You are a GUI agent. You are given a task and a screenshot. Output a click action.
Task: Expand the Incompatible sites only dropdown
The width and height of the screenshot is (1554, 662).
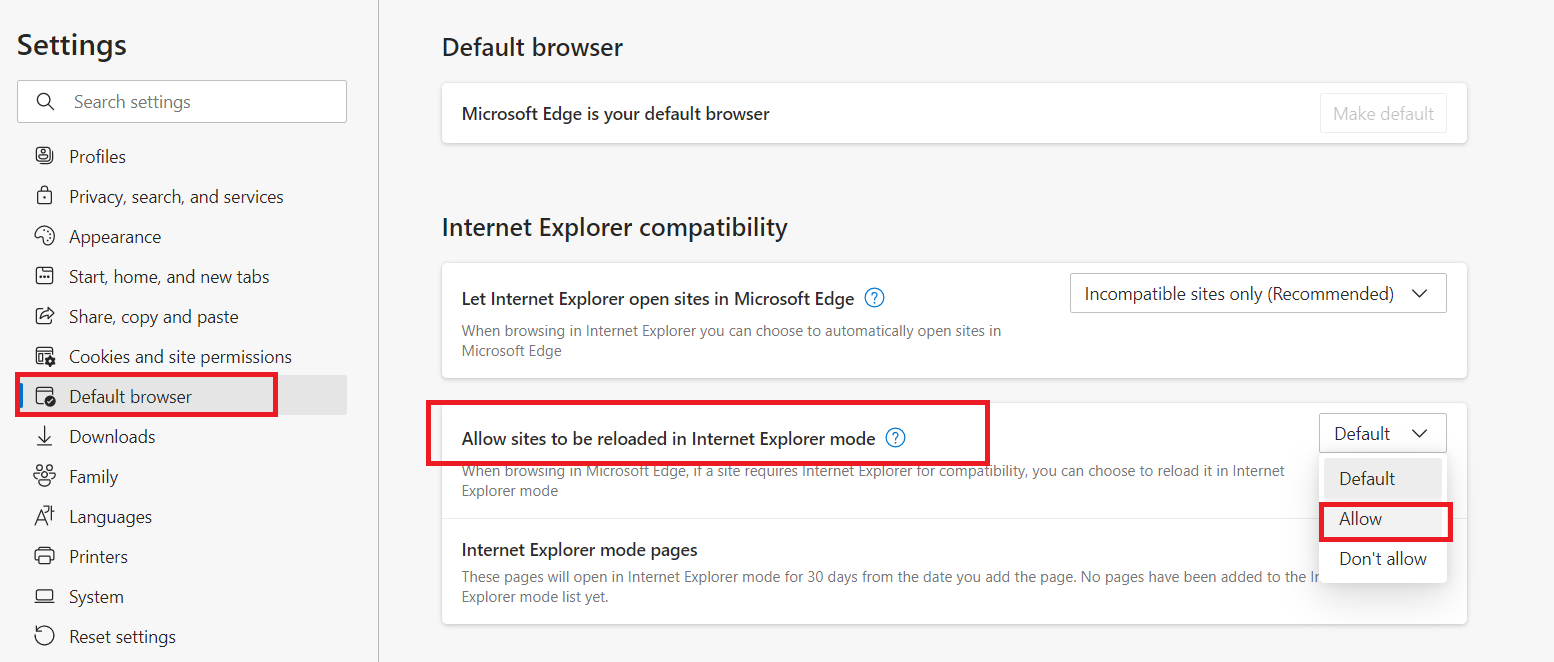pos(1257,294)
